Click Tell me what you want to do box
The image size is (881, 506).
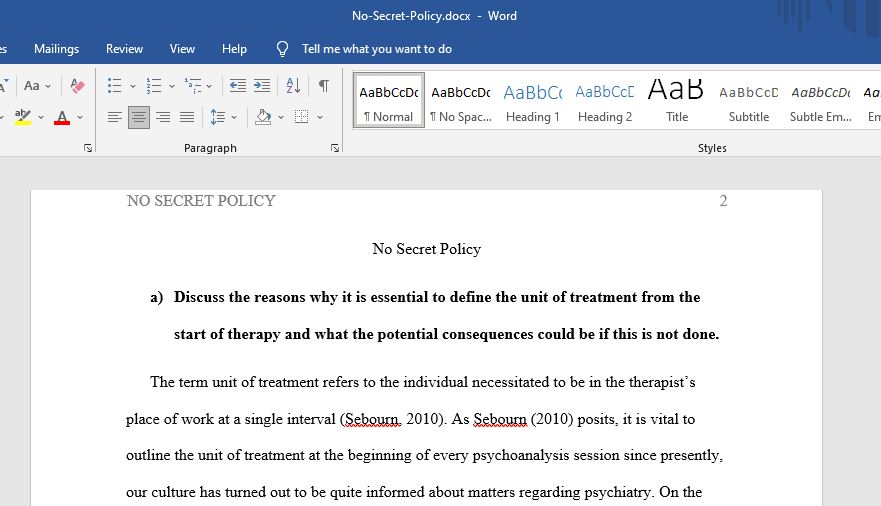click(x=376, y=49)
